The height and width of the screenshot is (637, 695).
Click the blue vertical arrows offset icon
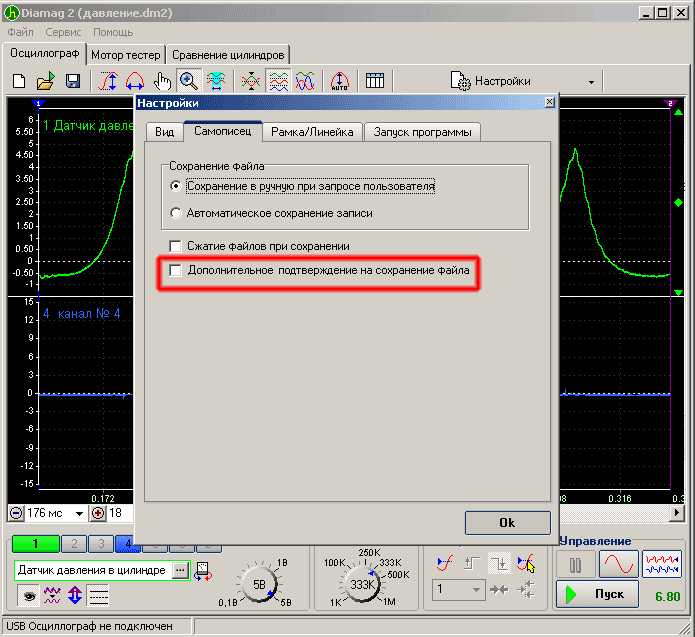pyautogui.click(x=75, y=595)
